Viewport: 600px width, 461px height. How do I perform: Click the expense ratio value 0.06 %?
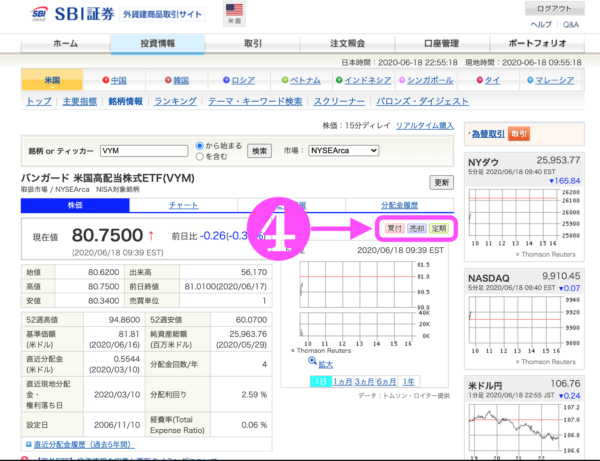[254, 425]
